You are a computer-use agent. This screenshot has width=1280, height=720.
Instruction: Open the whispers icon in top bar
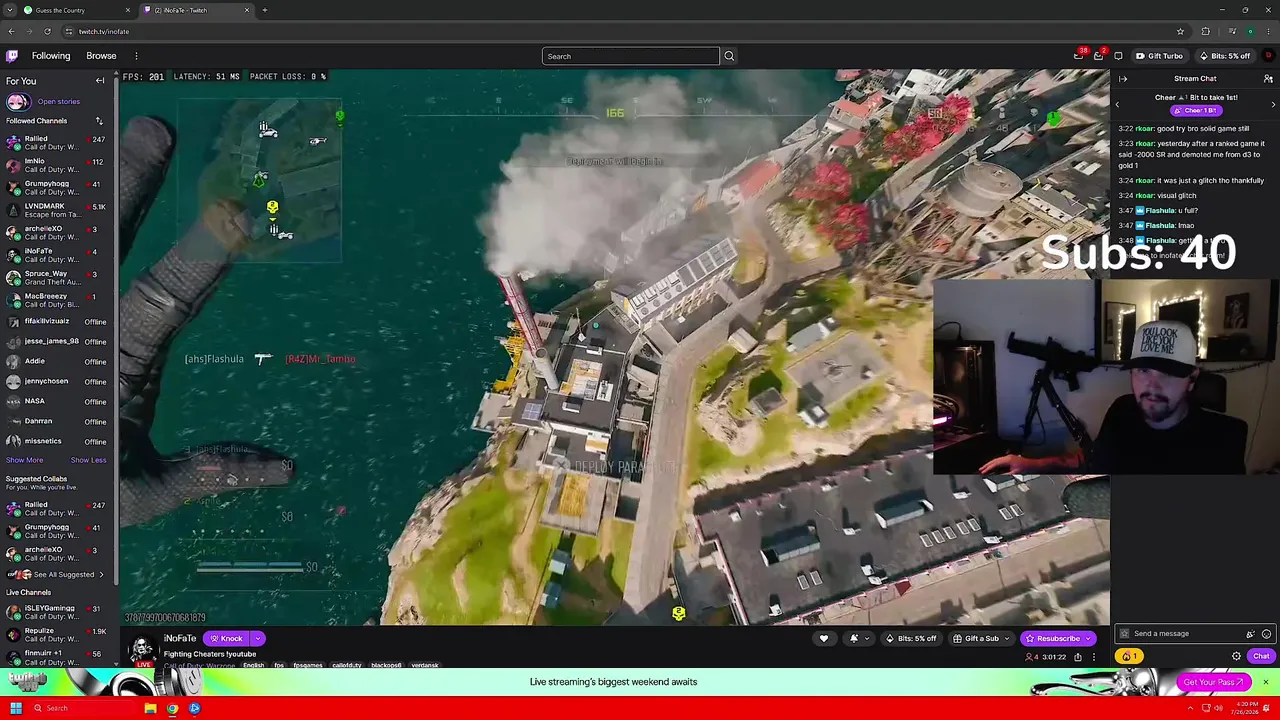point(1118,56)
